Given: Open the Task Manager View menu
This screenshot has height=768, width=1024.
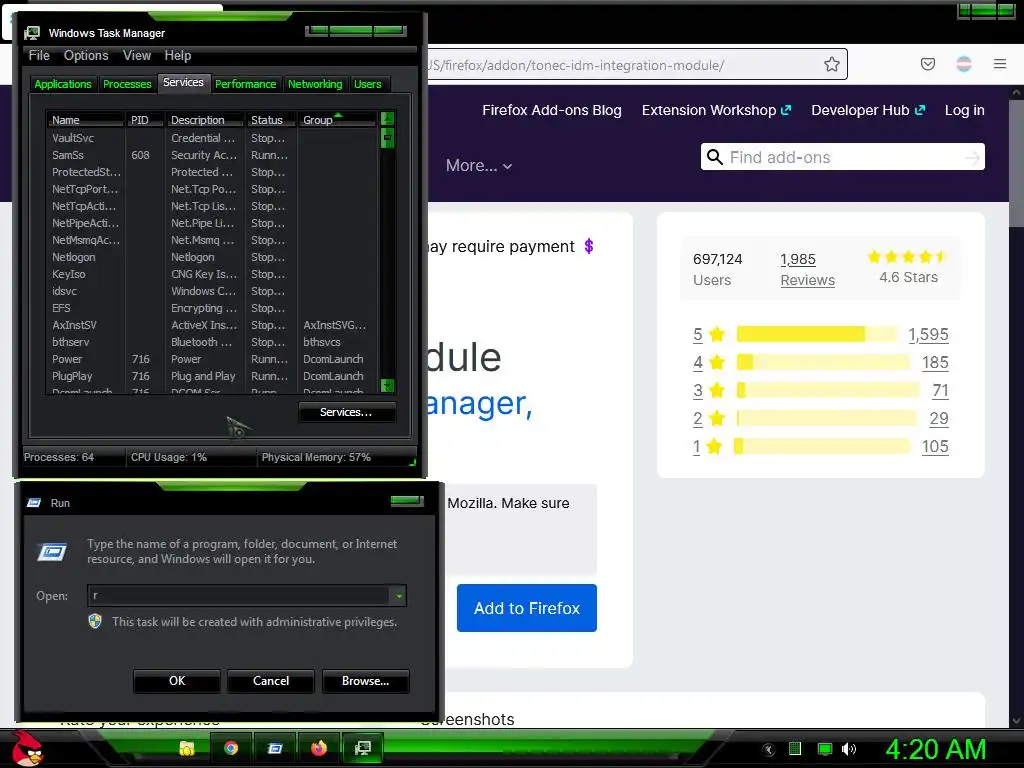Looking at the screenshot, I should 137,56.
